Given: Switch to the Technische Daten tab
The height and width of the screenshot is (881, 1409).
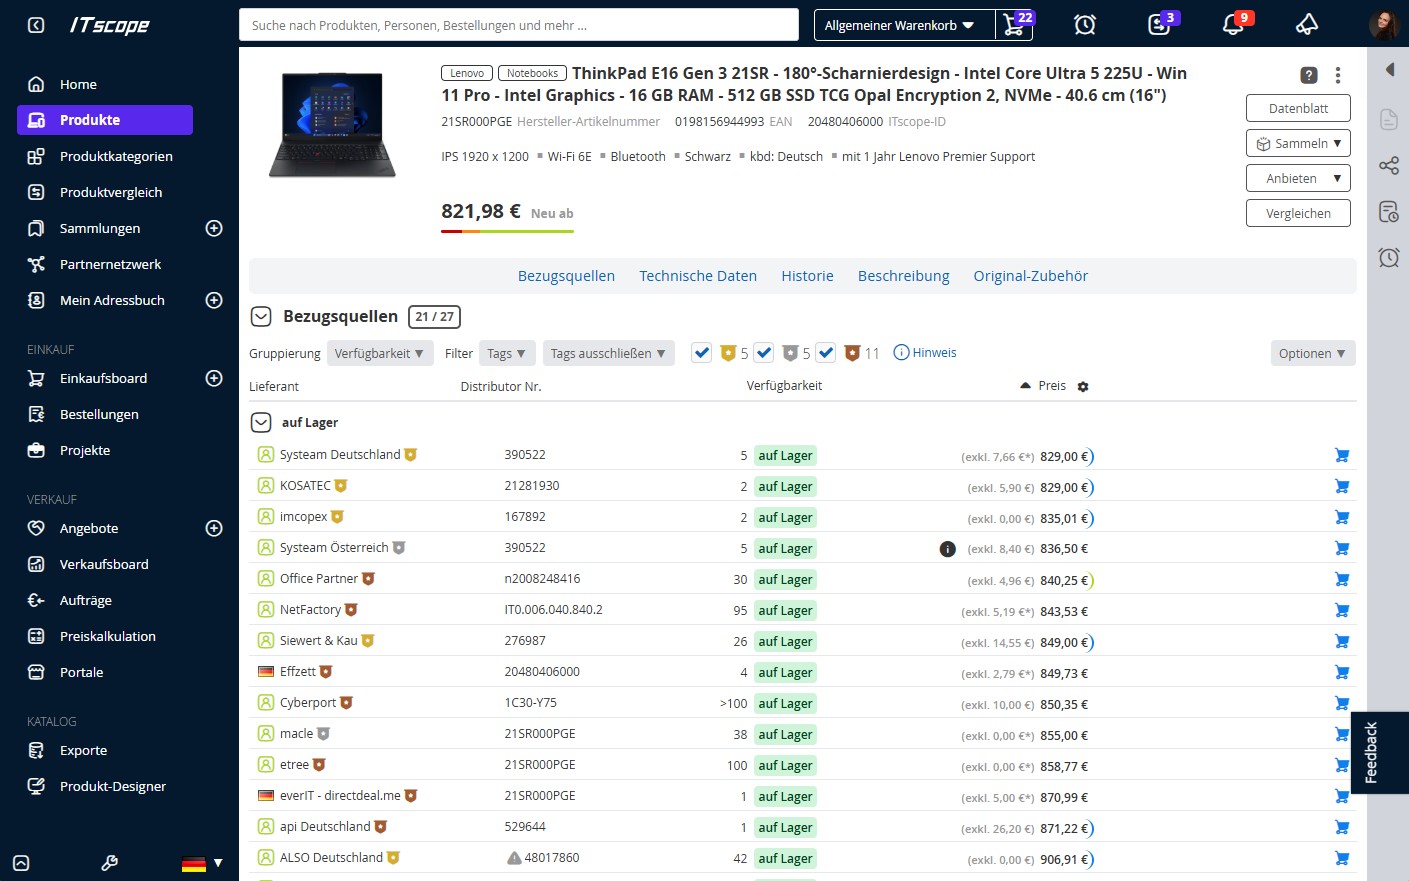Looking at the screenshot, I should [698, 276].
